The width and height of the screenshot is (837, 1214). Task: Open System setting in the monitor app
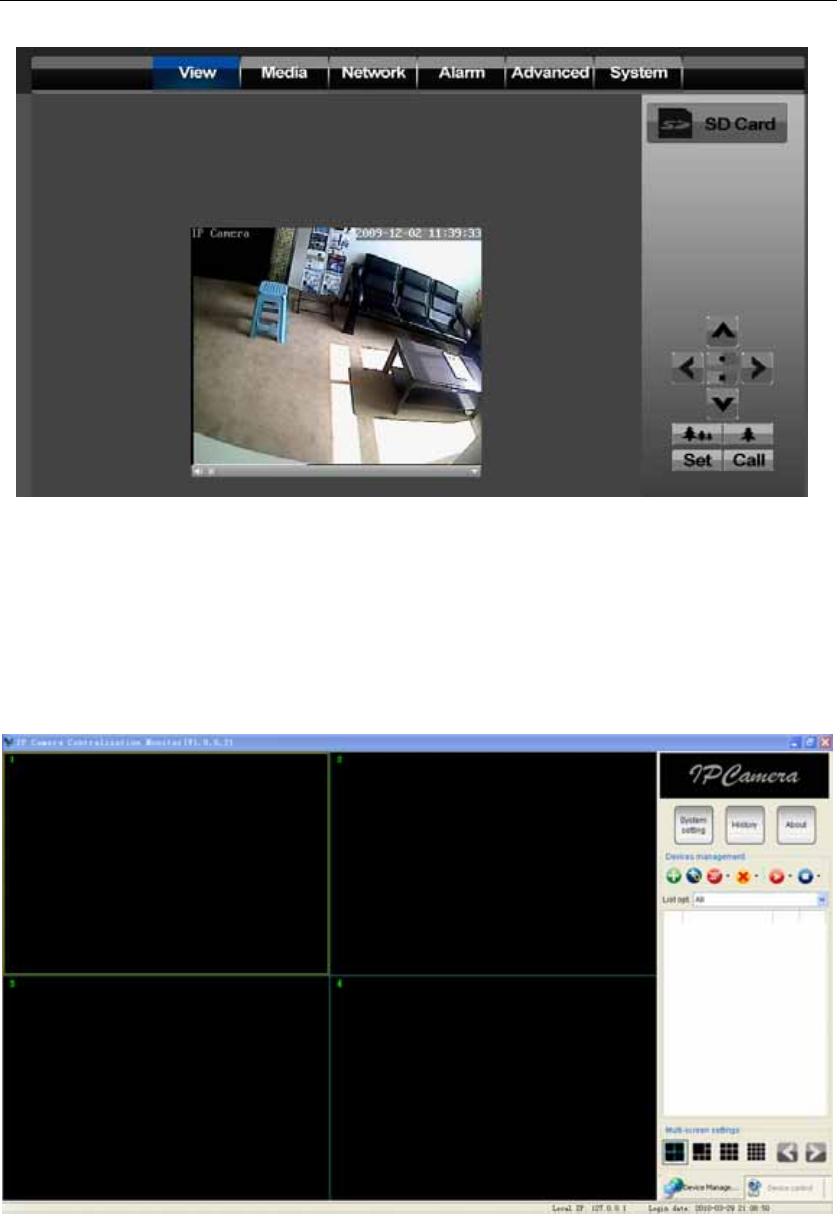694,825
